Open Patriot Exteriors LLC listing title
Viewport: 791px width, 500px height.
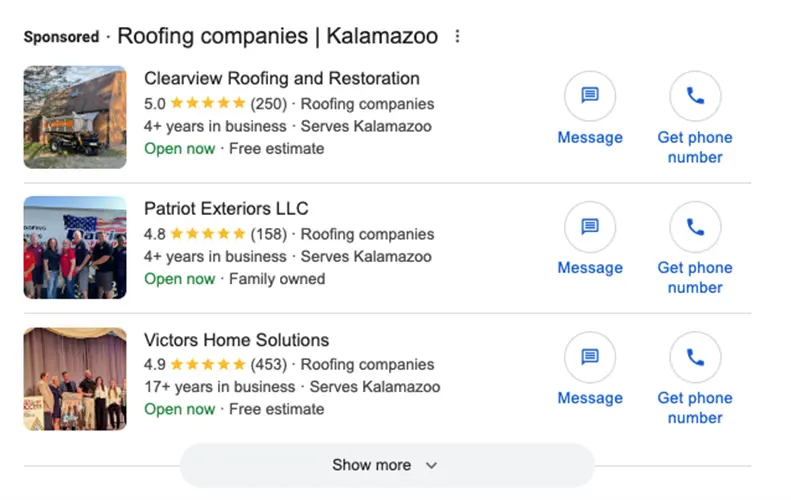pyautogui.click(x=226, y=208)
